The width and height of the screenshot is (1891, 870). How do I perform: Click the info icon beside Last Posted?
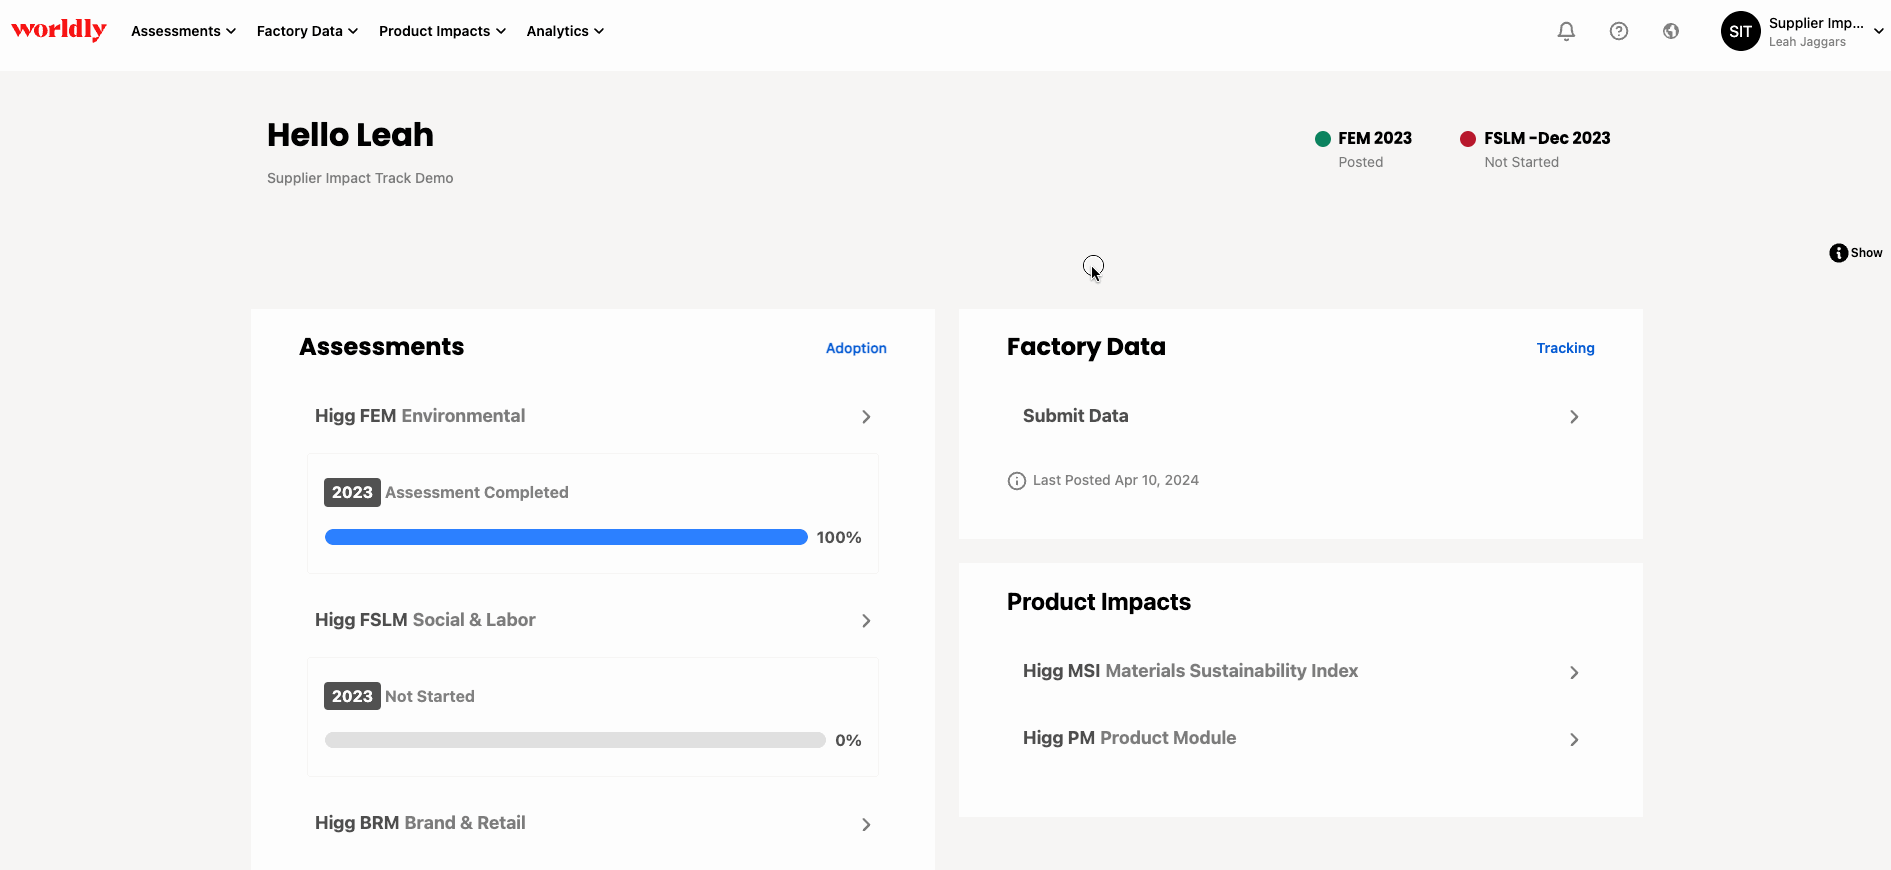pyautogui.click(x=1016, y=481)
